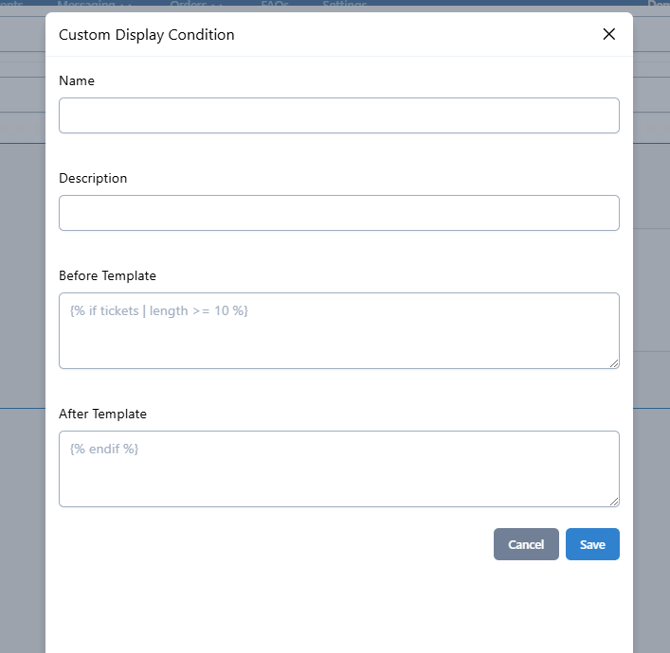
Task: Click the "Description" field label
Action: 93,178
